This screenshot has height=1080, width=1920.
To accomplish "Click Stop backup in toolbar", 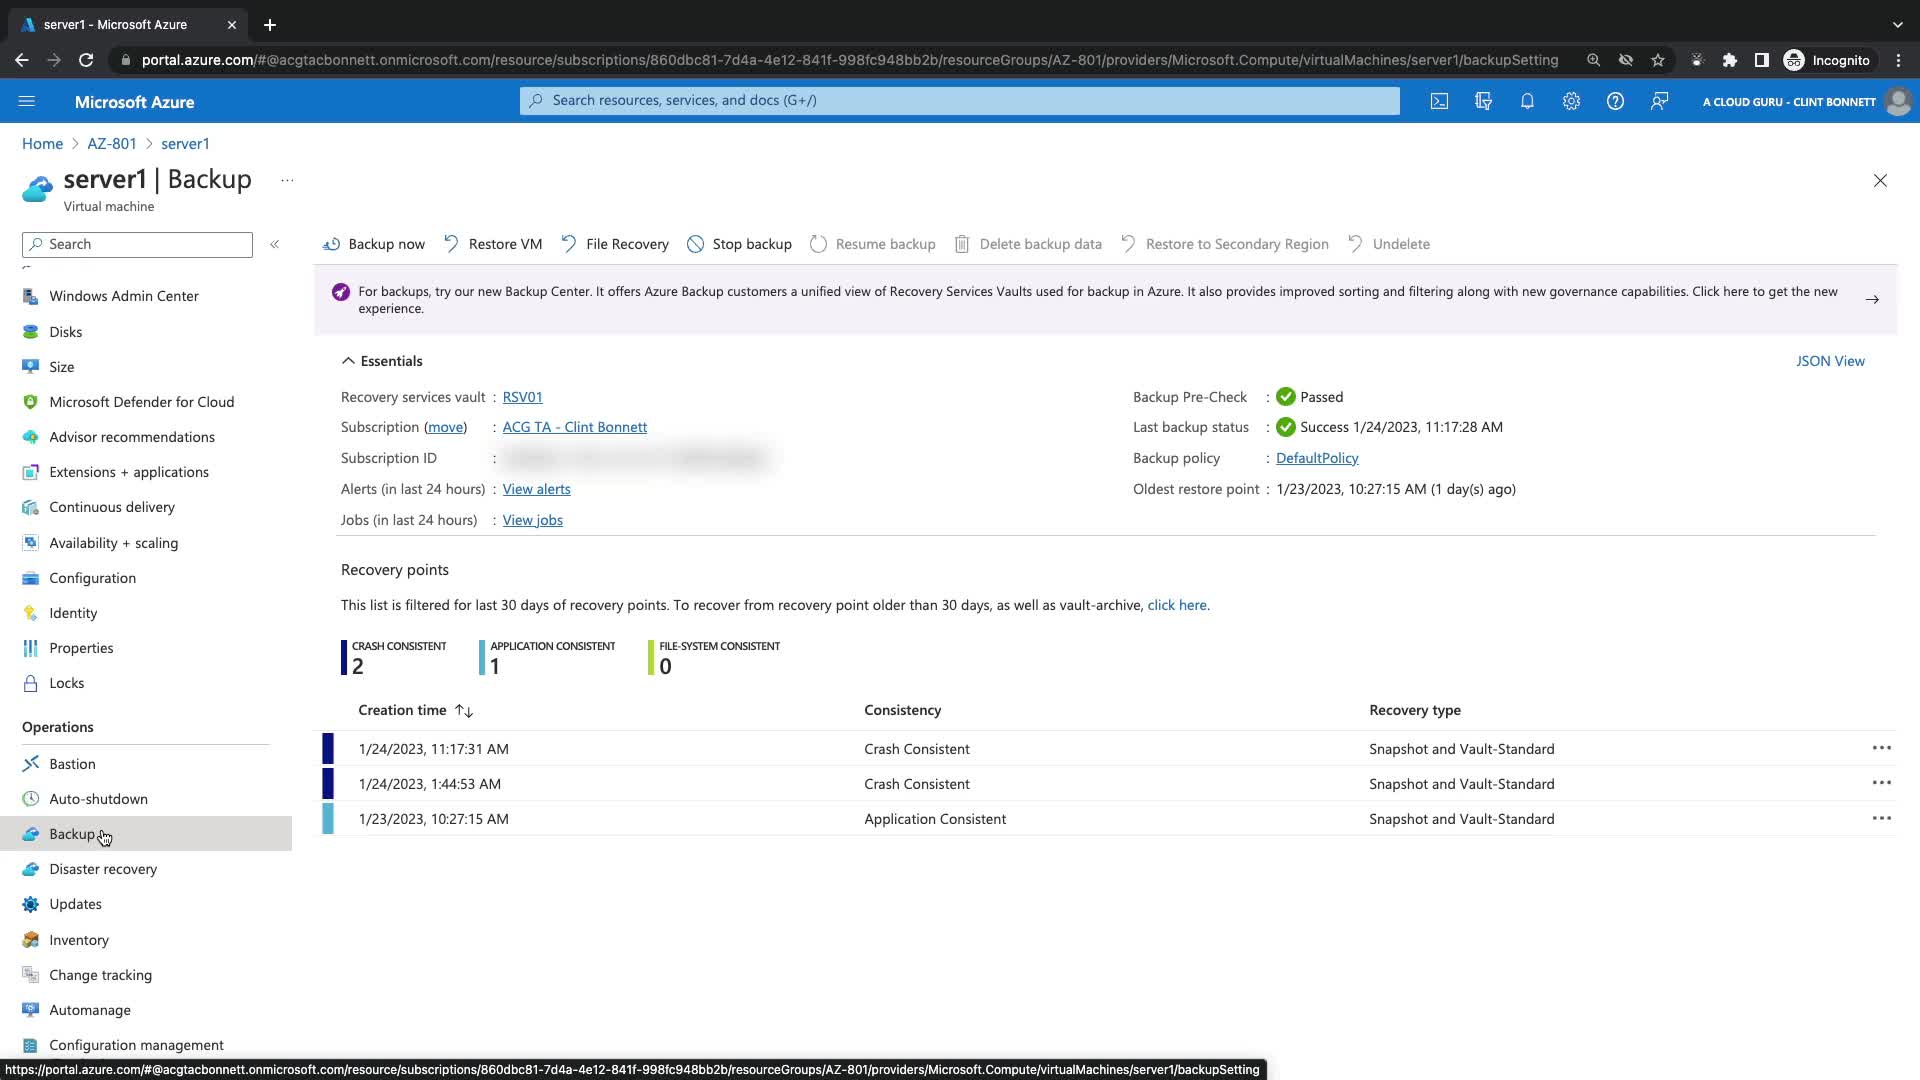I will (739, 244).
